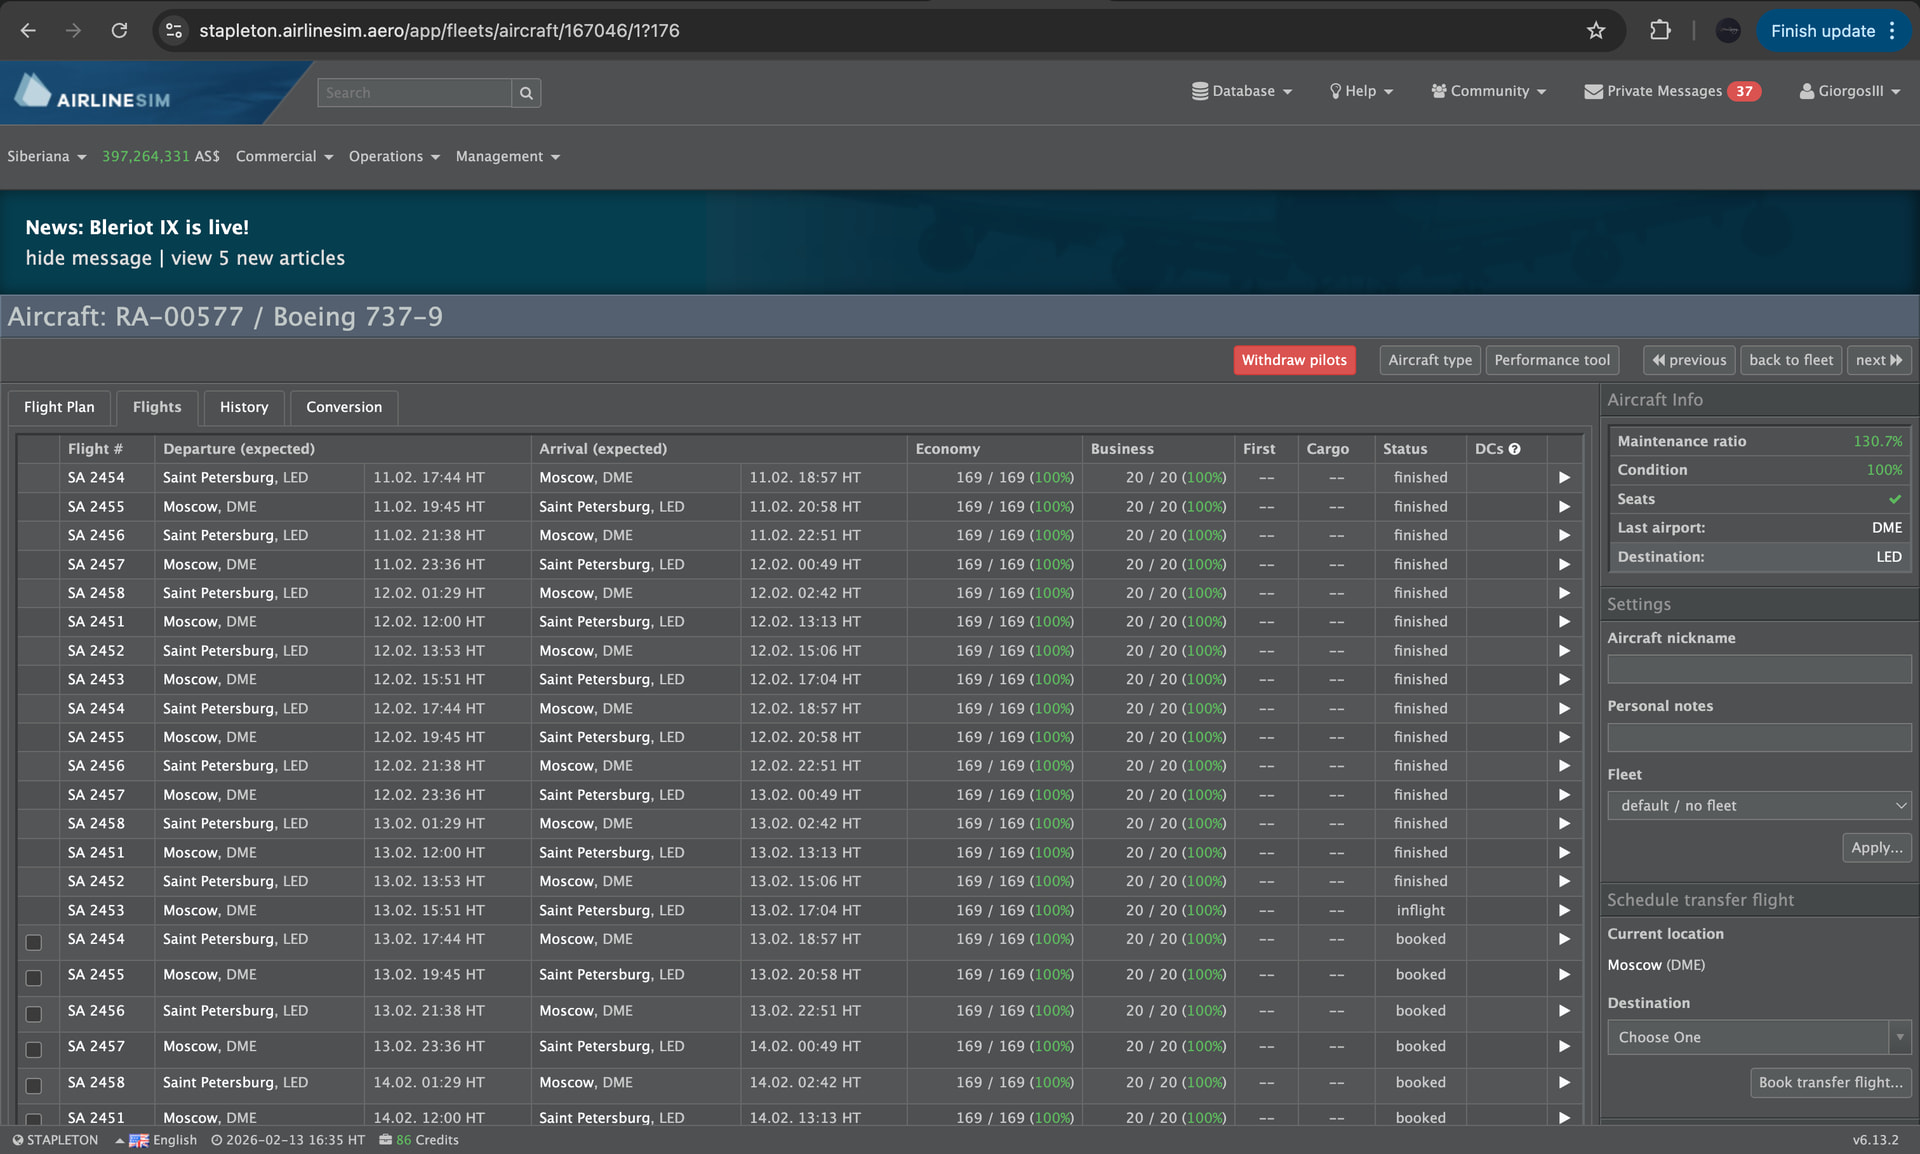Bookmark page with the star icon

1596,31
